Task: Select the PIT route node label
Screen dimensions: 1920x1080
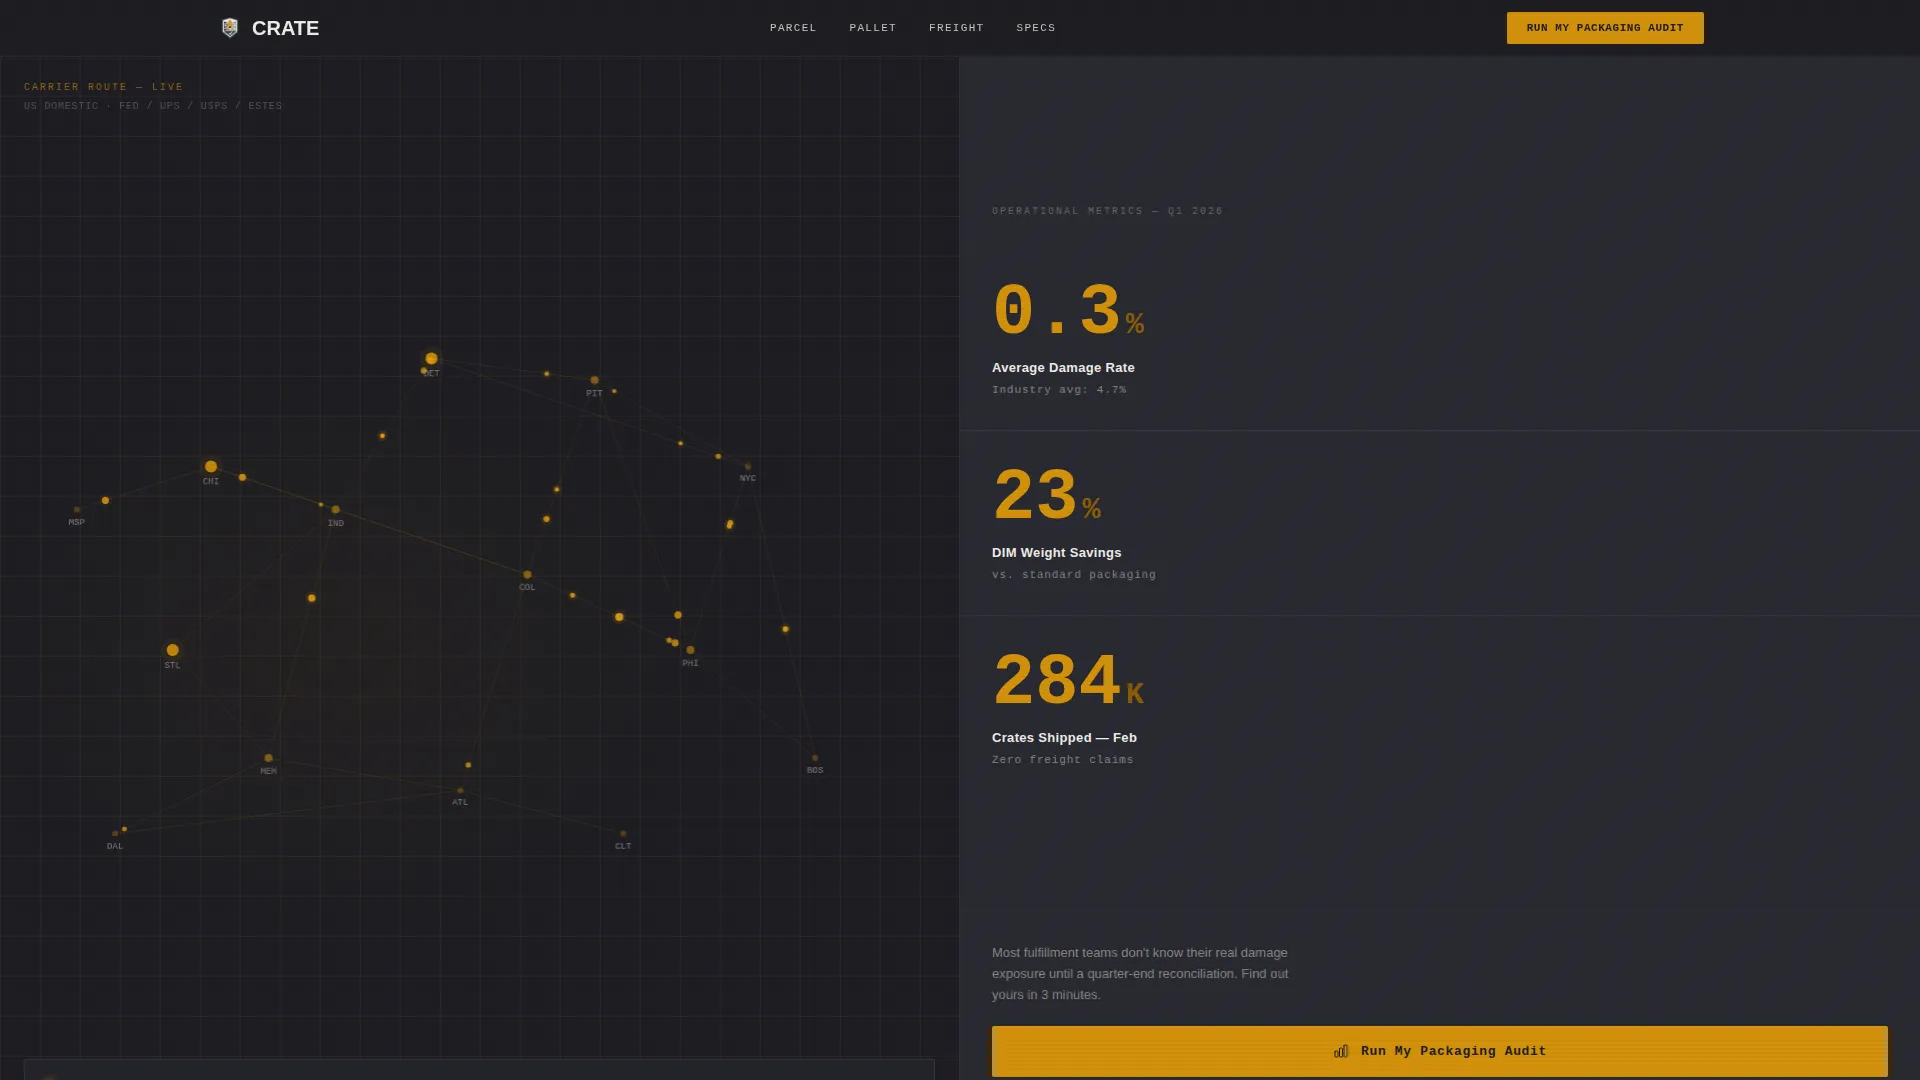Action: 594,394
